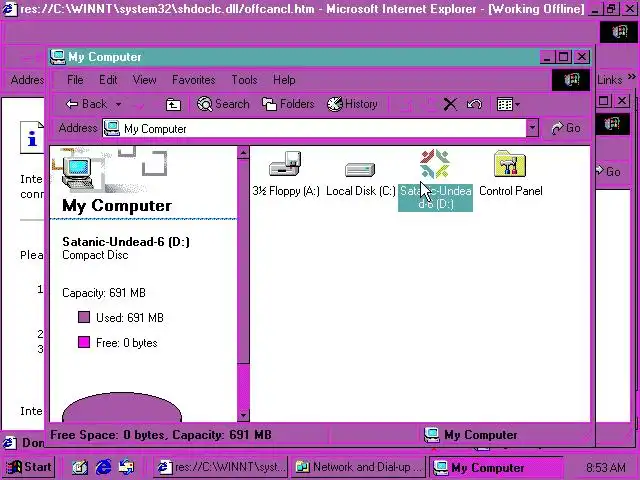640x480 pixels.
Task: Open the View menu
Action: [x=144, y=80]
